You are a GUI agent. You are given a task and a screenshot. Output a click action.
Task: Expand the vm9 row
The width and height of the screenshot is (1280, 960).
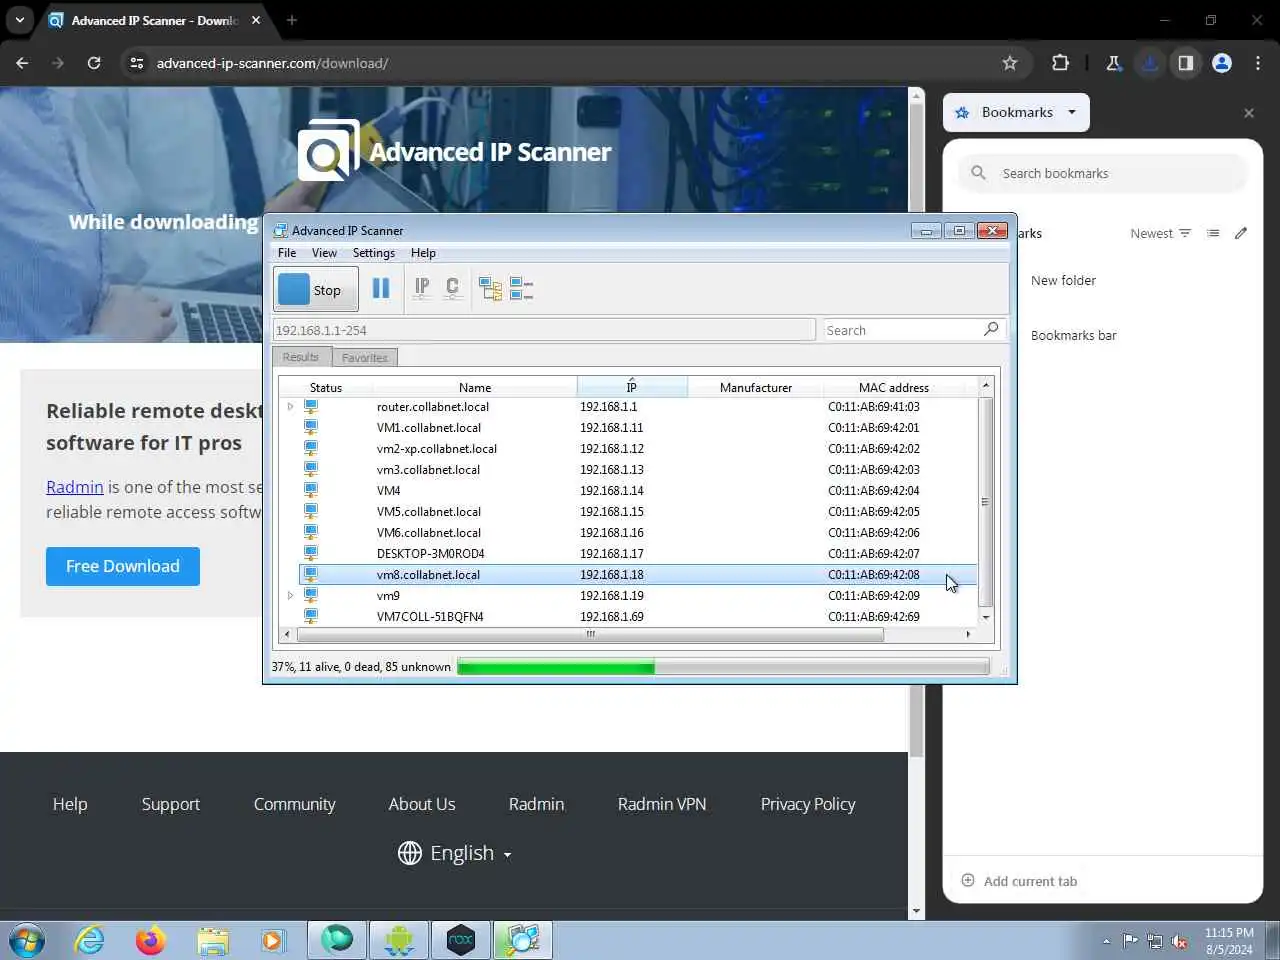(291, 596)
